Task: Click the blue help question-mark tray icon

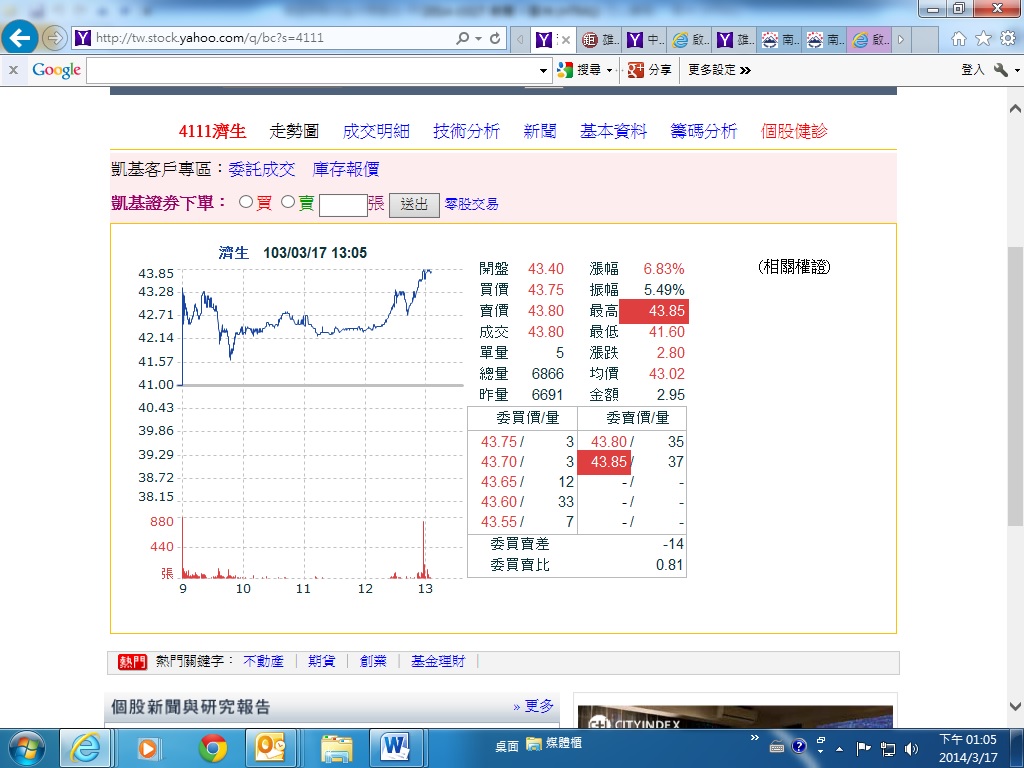Action: point(799,746)
